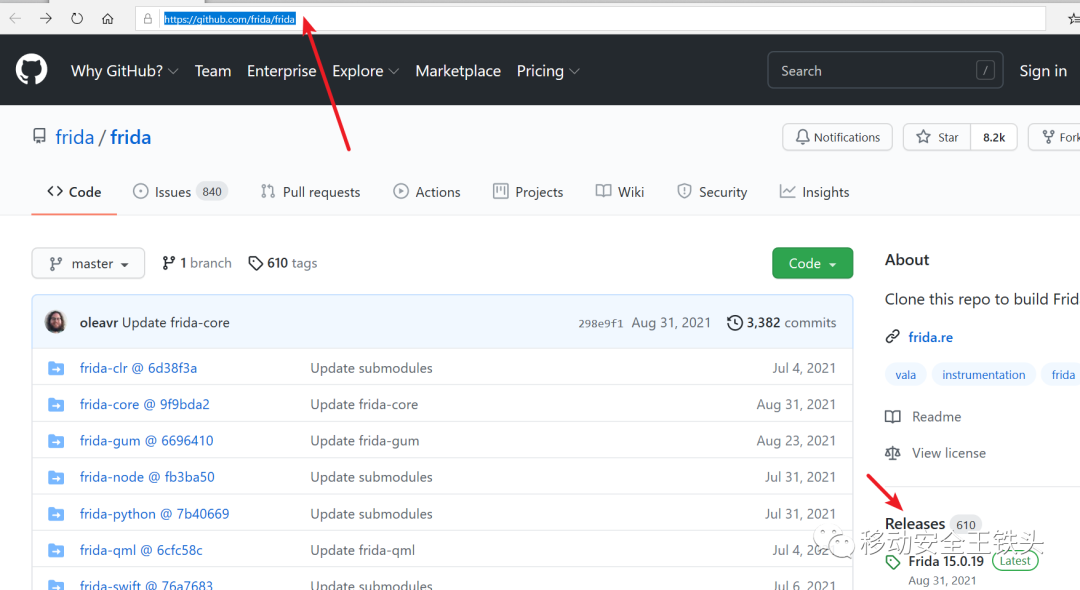Open the Readme link
The width and height of the screenshot is (1080, 590).
pos(923,417)
